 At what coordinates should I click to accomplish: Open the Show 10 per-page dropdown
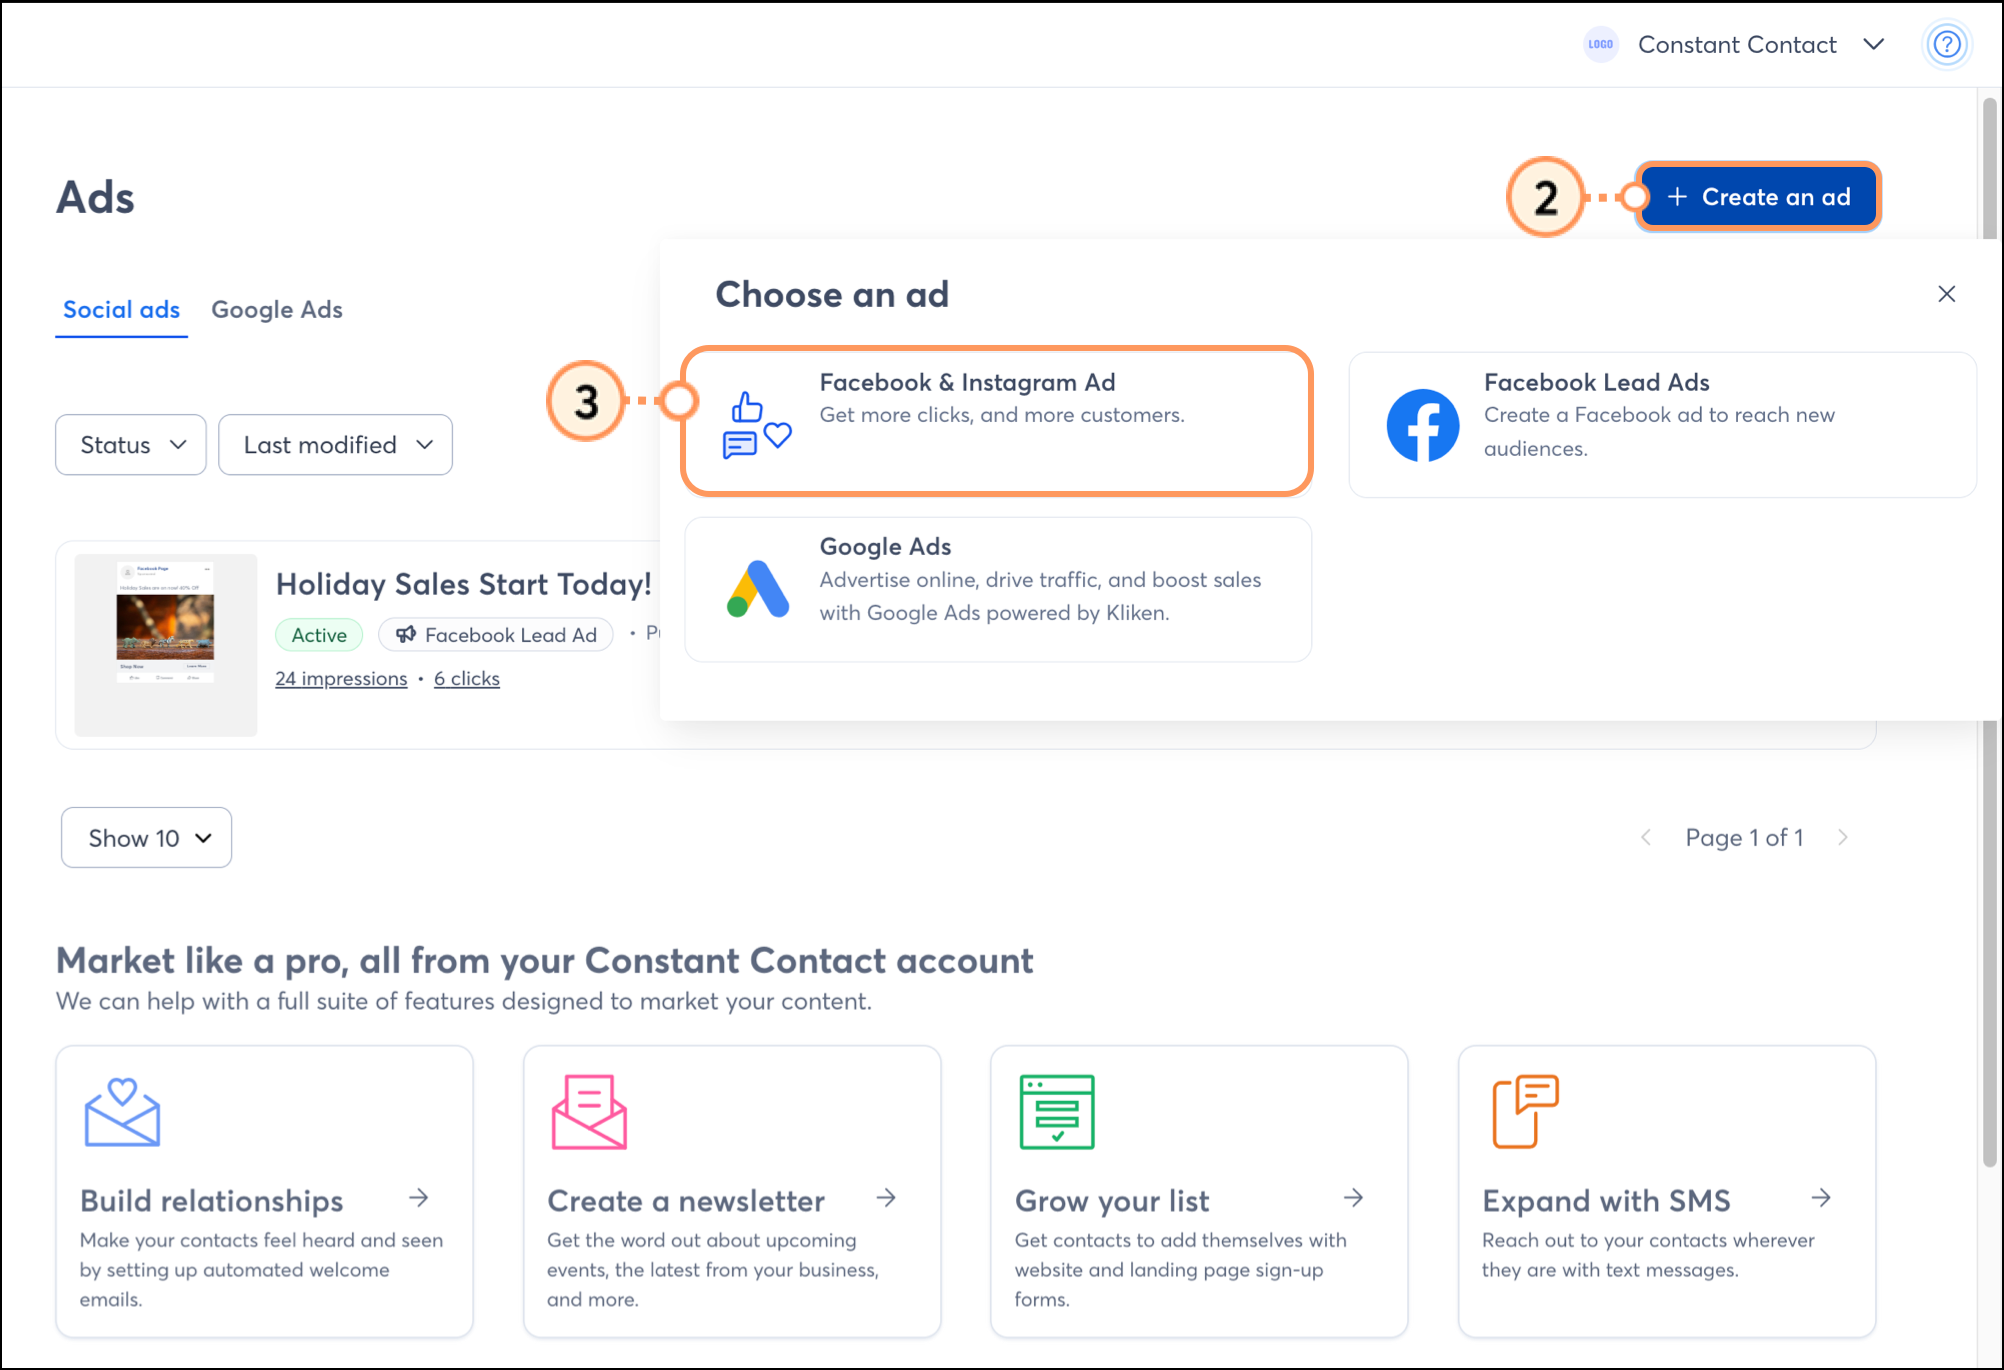click(147, 838)
